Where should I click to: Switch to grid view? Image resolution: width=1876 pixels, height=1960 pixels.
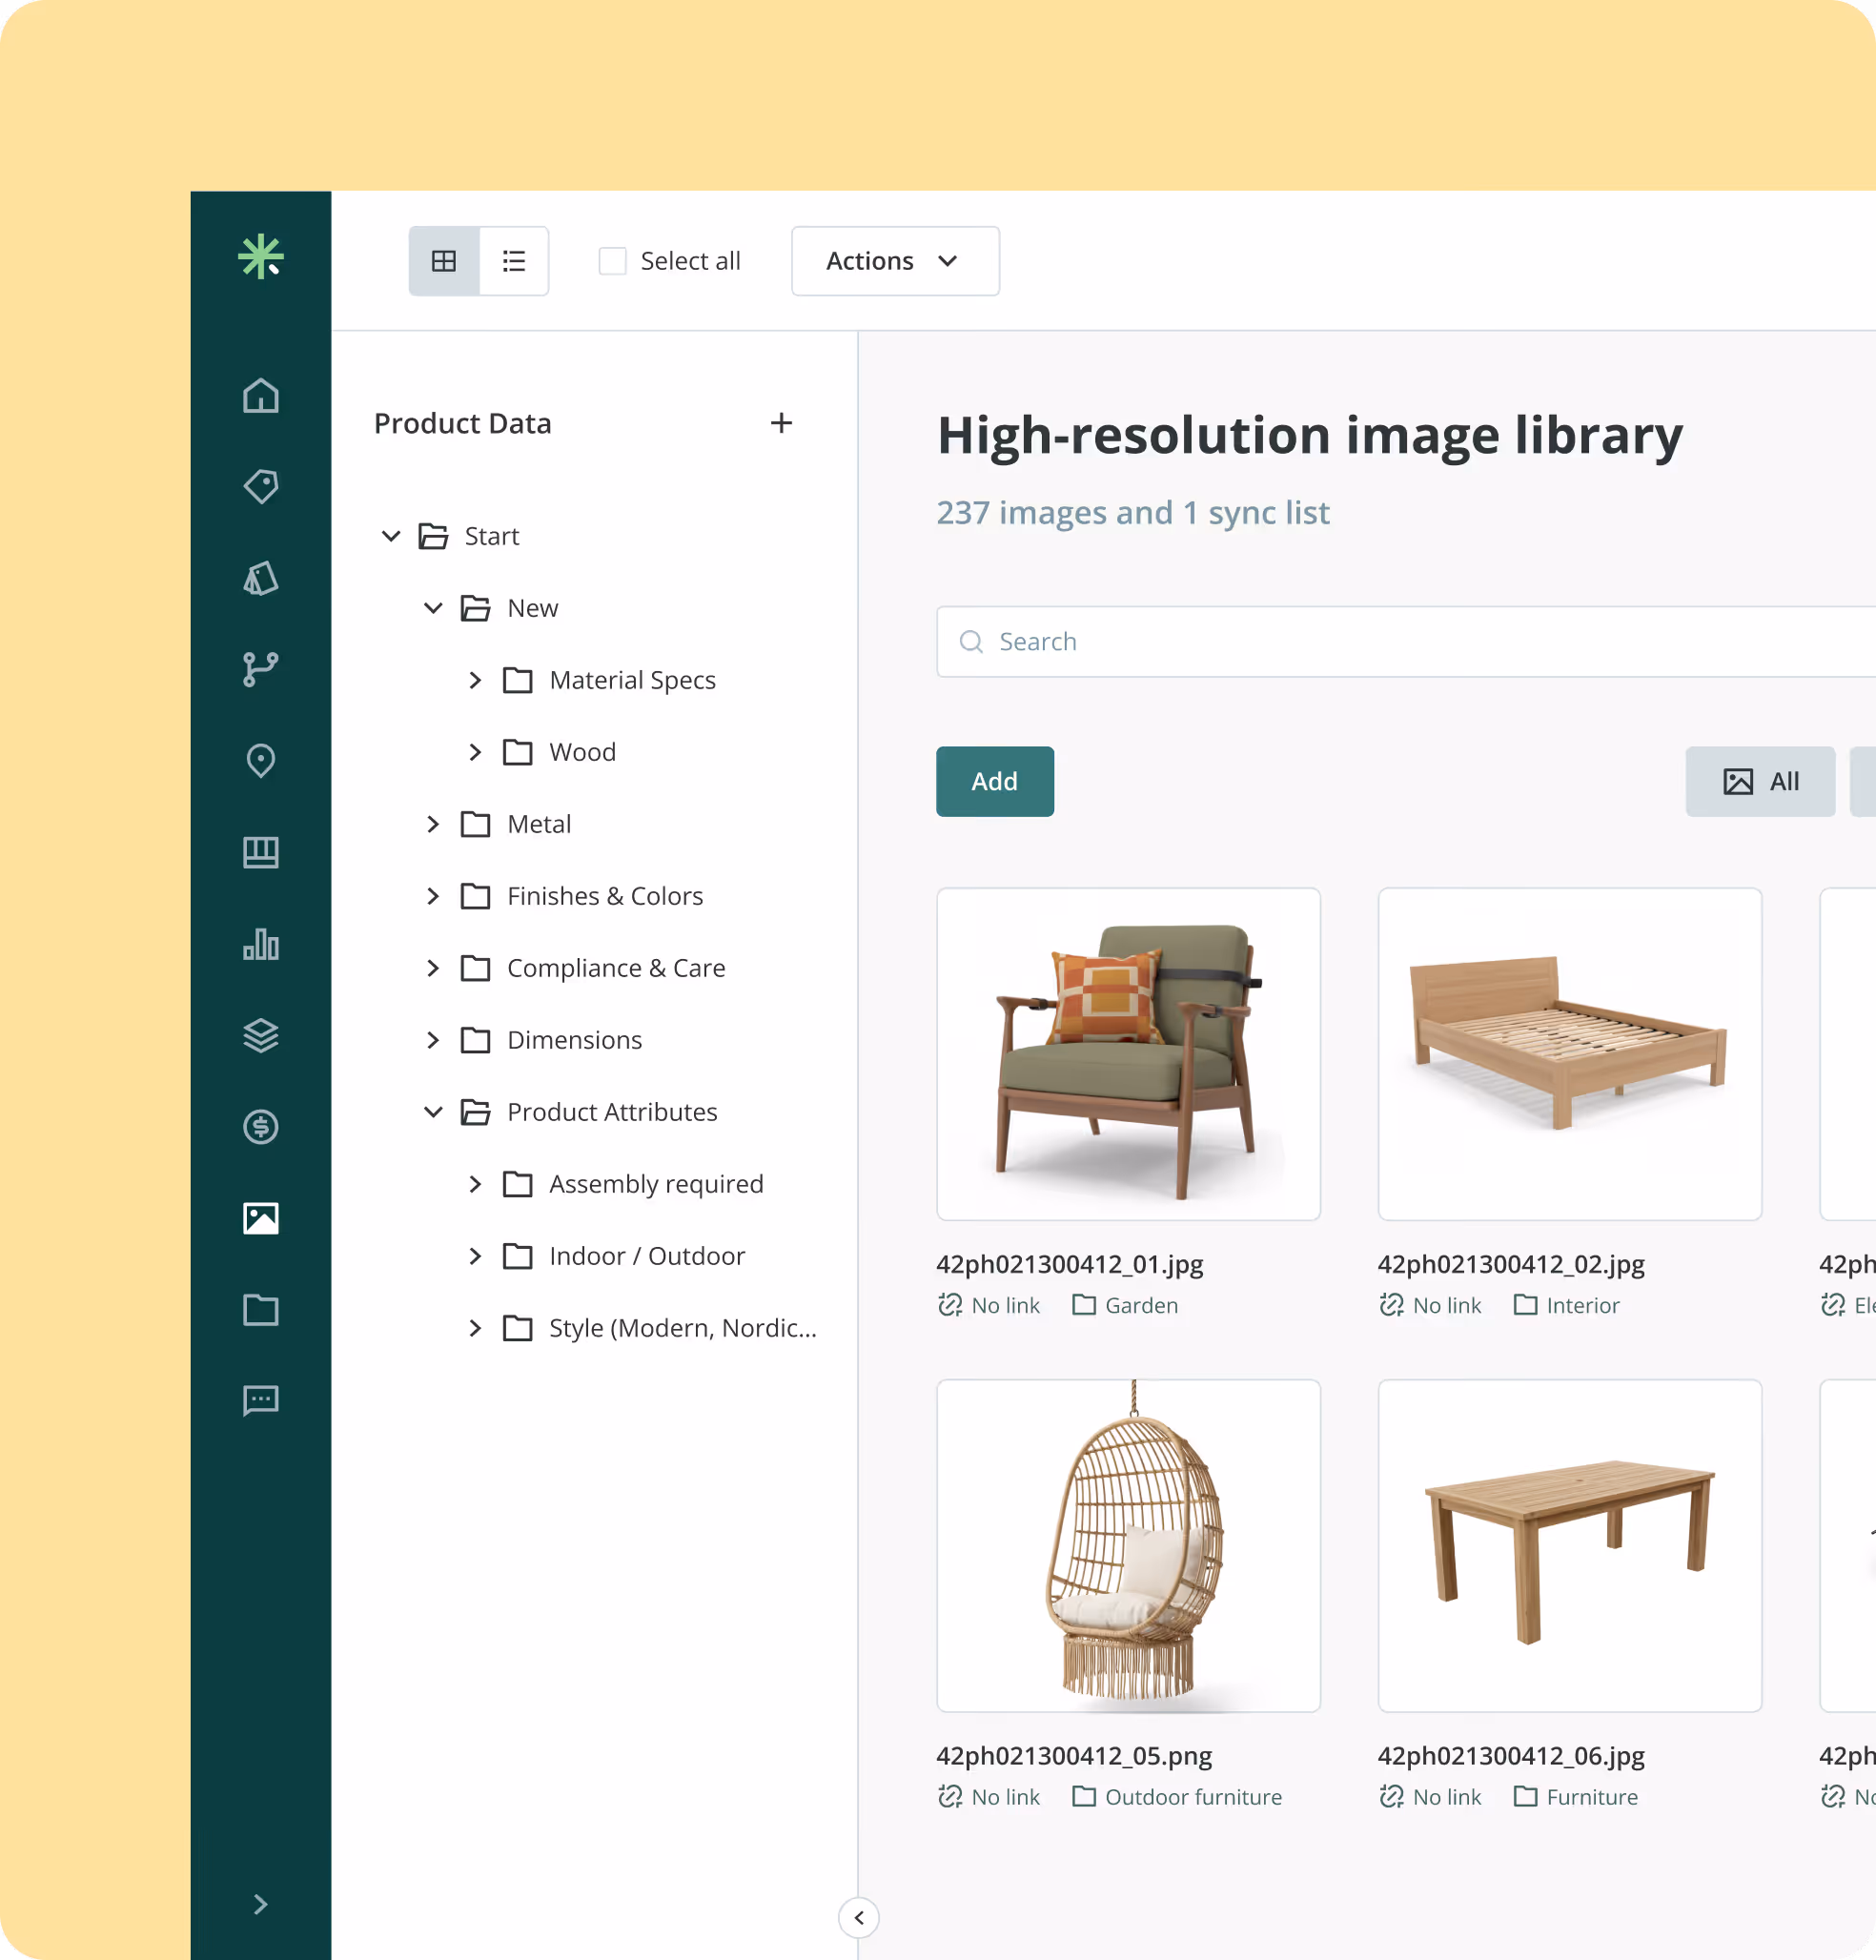444,261
